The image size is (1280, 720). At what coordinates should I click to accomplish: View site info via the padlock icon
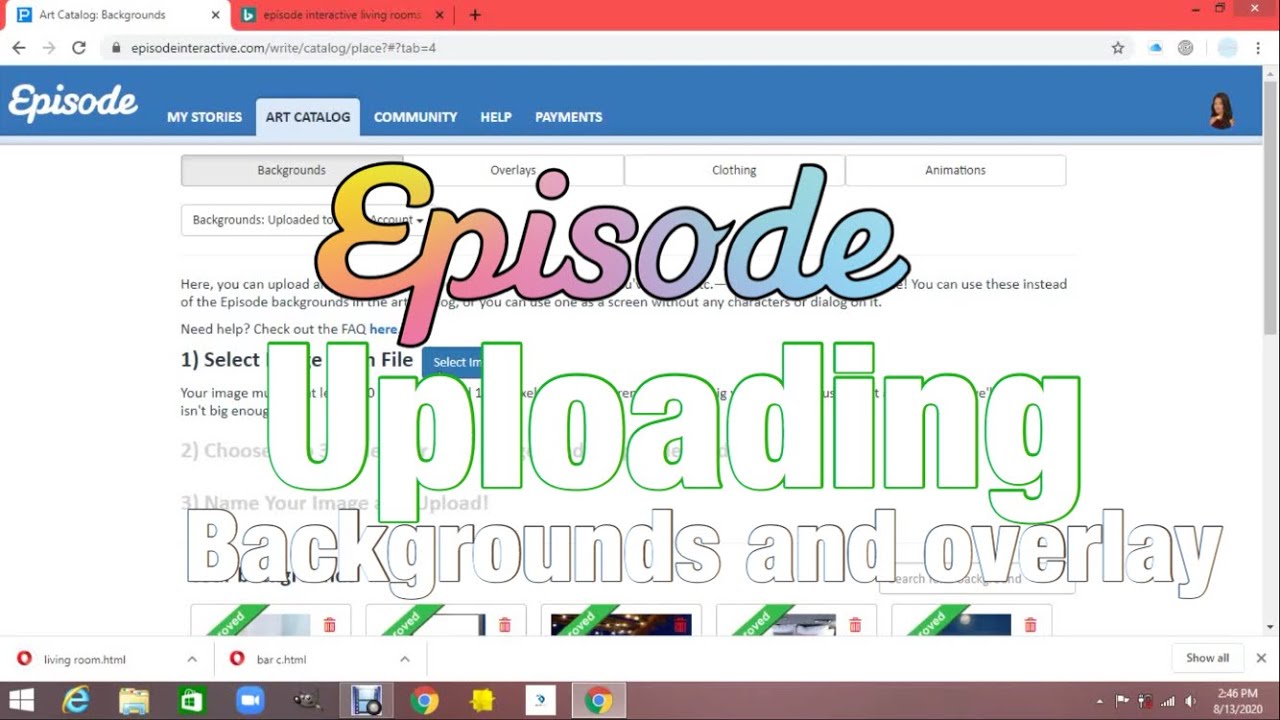pos(117,47)
